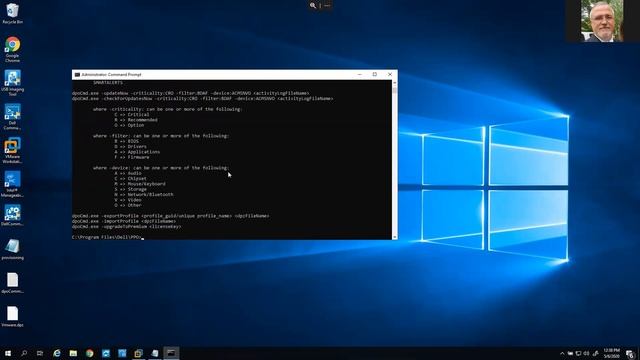Select the Google Chrome desktop shortcut
The image size is (640, 360).
[13, 49]
